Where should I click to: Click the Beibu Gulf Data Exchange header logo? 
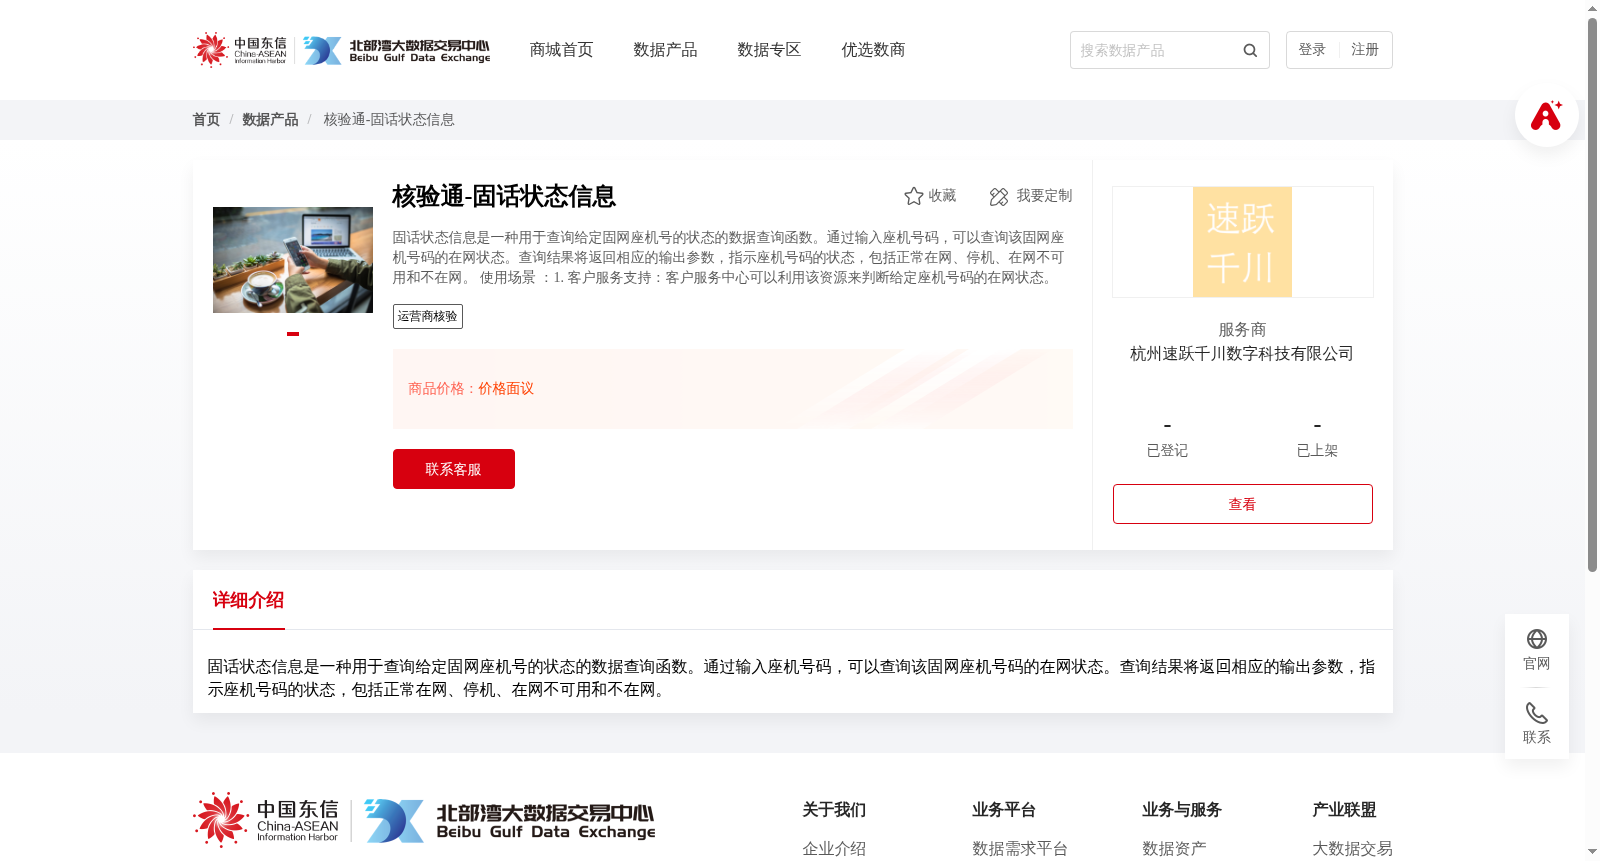pyautogui.click(x=397, y=50)
